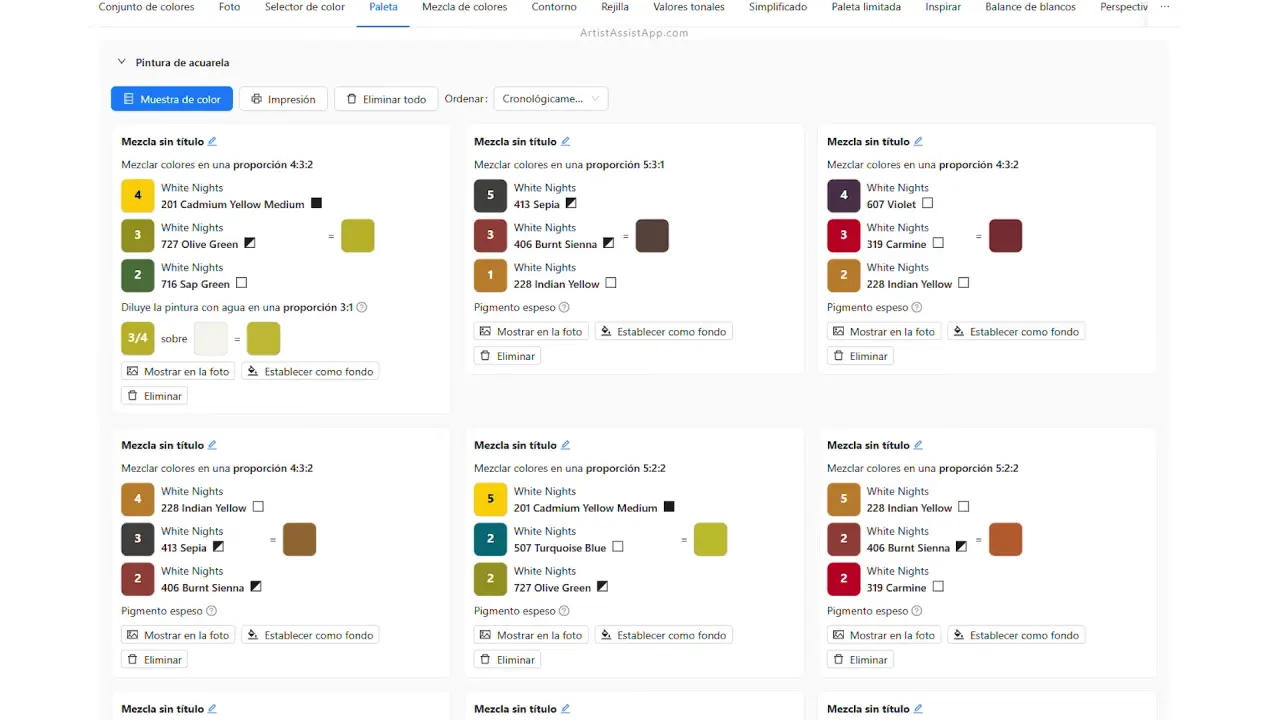Switch to the Mezcla de colores tab
The height and width of the screenshot is (720, 1280).
pyautogui.click(x=464, y=7)
